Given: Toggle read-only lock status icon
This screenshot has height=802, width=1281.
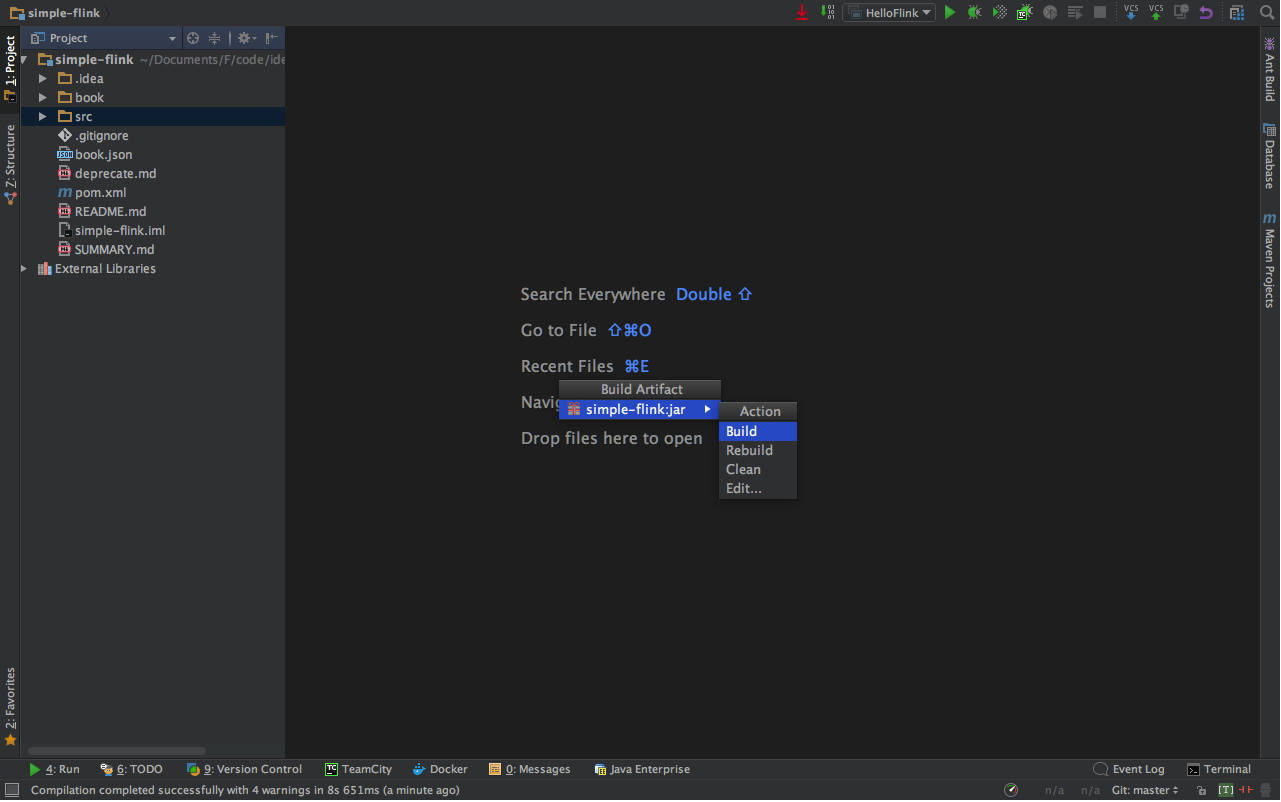Looking at the screenshot, I should point(1201,791).
